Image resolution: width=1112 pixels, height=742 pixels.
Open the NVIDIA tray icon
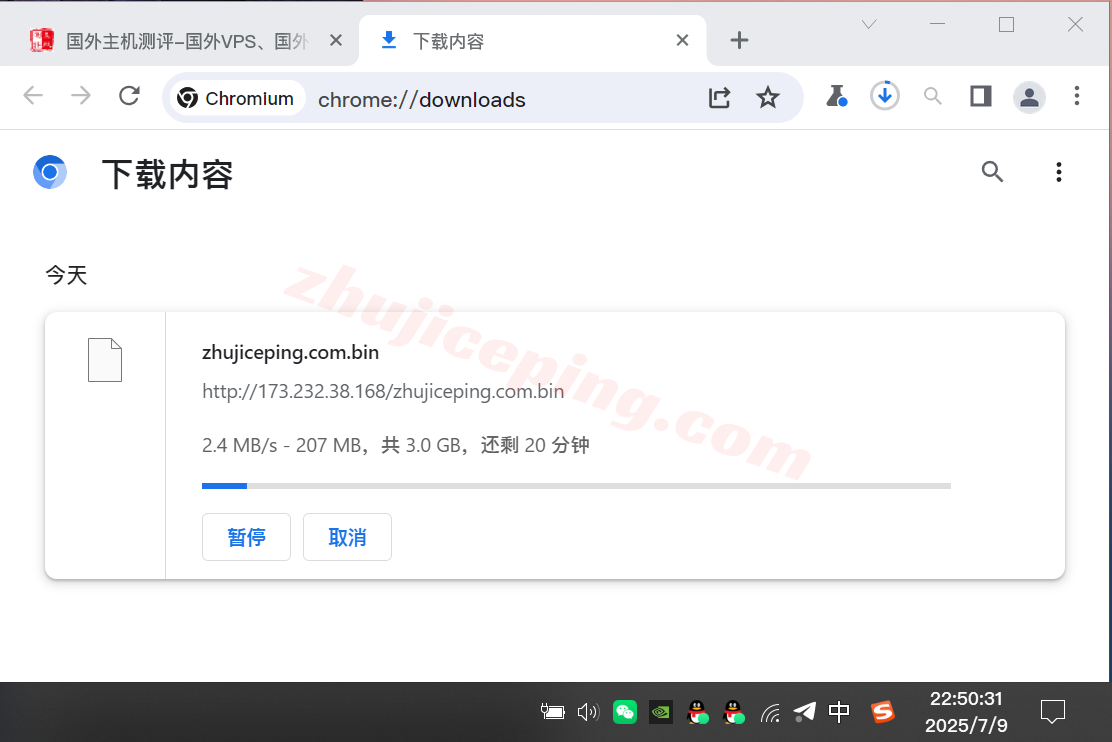[661, 711]
